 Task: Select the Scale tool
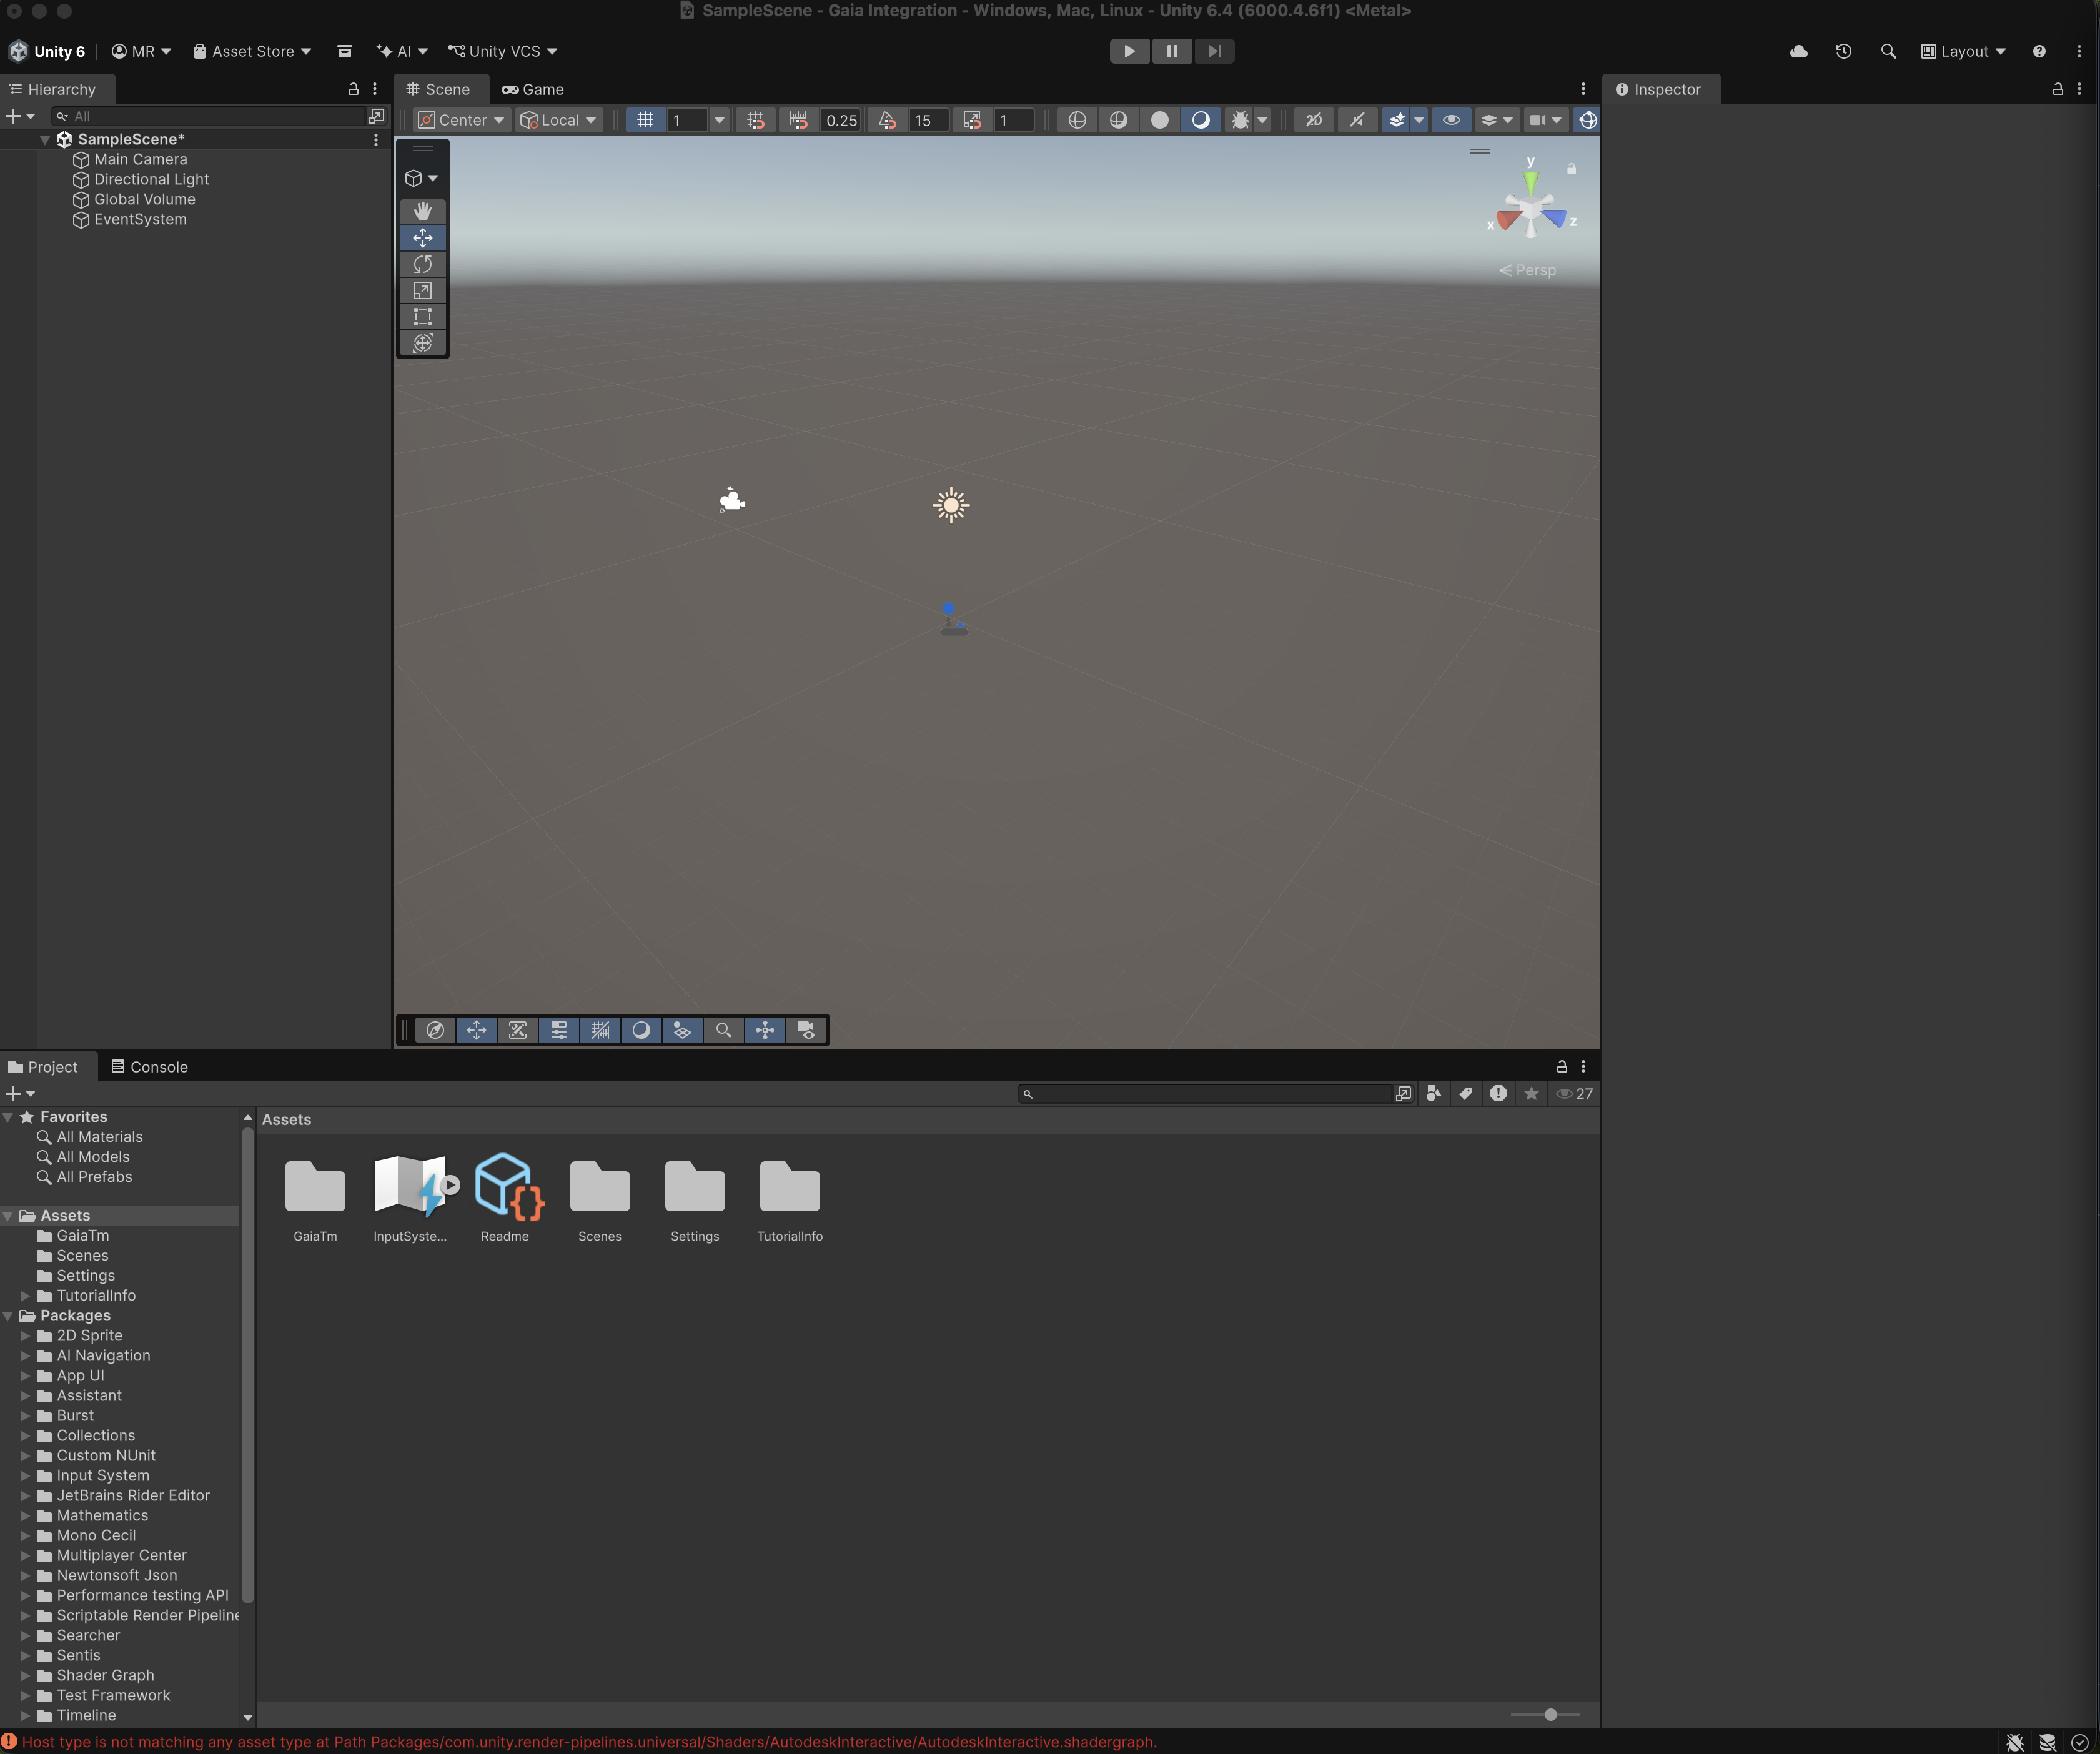click(x=423, y=290)
